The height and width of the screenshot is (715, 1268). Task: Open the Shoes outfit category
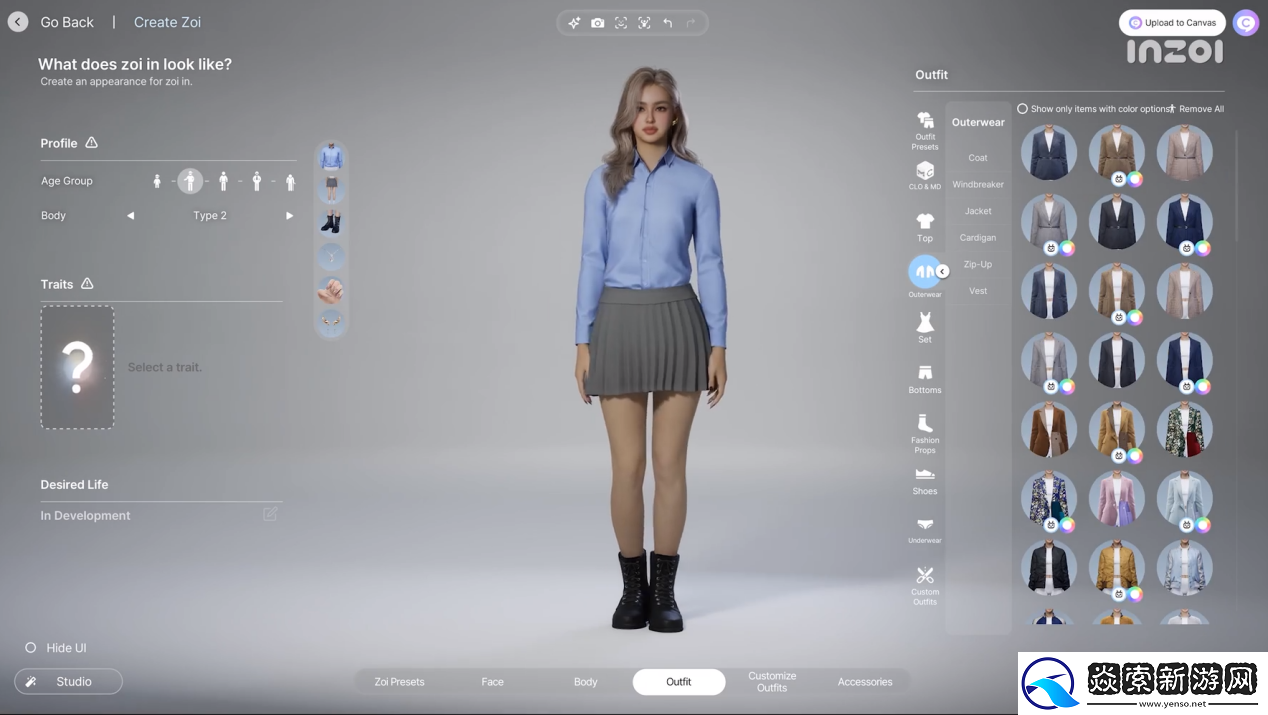925,480
